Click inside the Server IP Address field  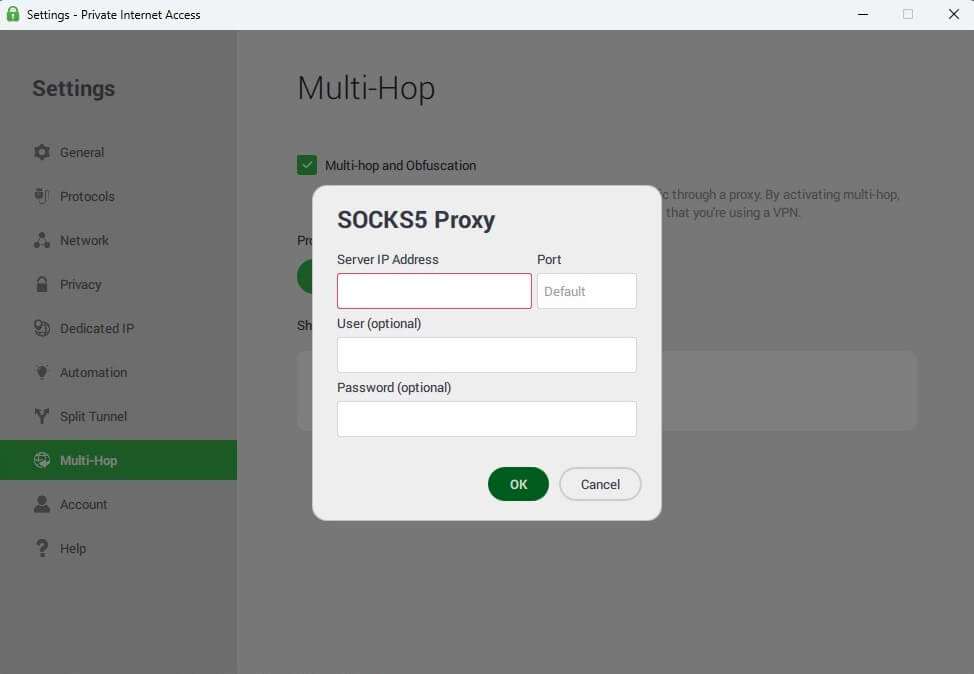(434, 291)
